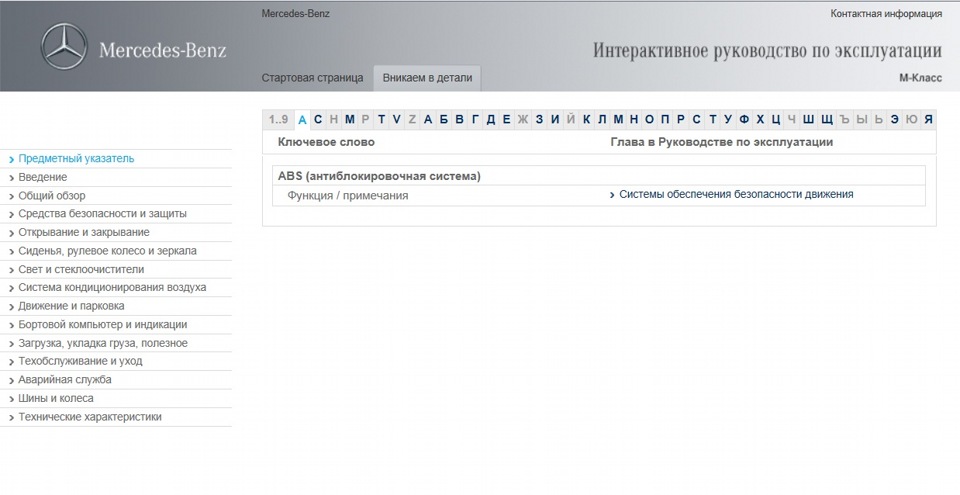Select the greyed letter Ъ in the index

pyautogui.click(x=845, y=119)
